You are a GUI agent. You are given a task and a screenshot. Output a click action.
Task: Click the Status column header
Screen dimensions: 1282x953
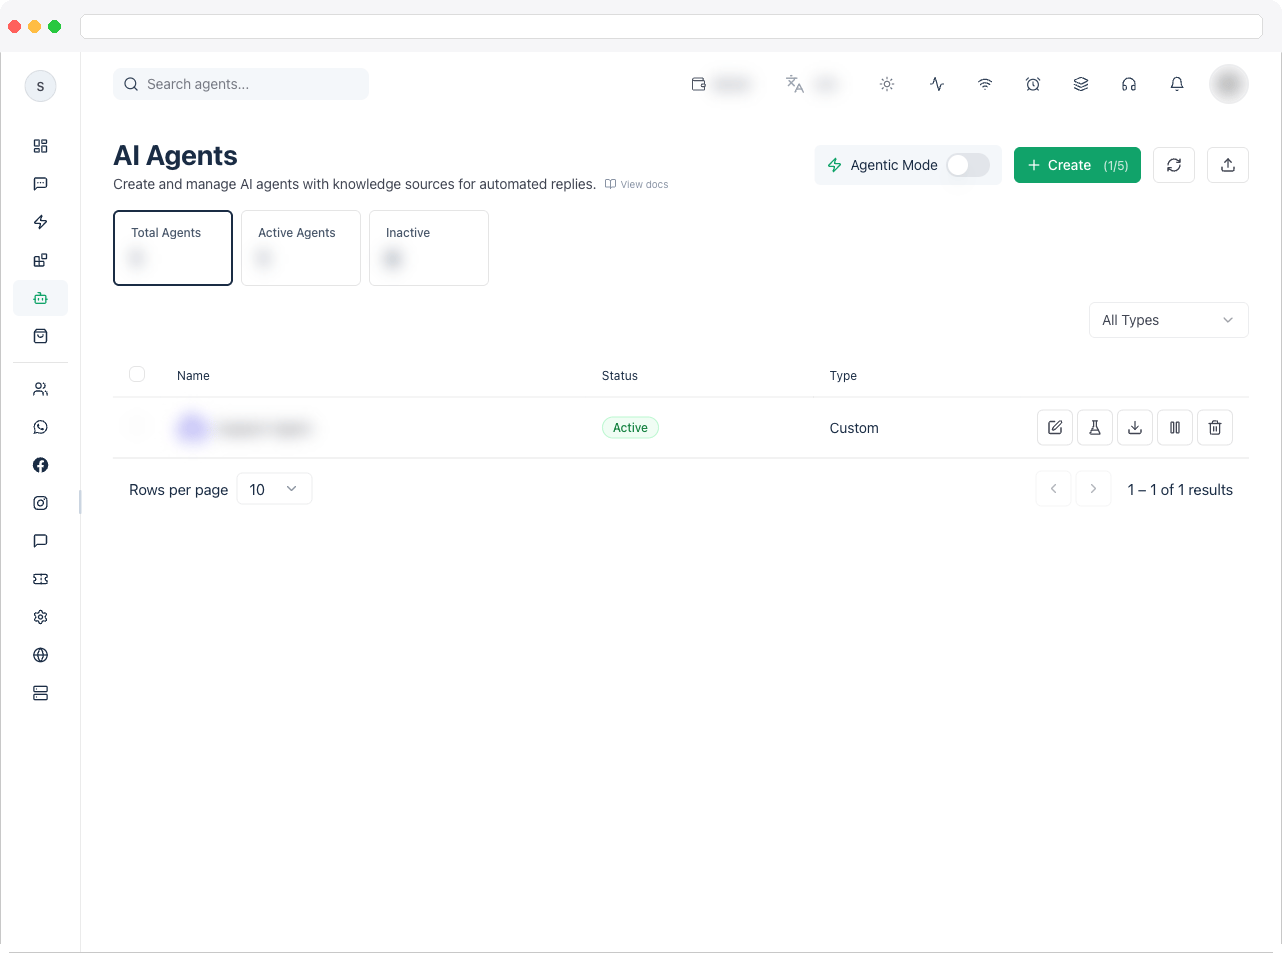[620, 376]
